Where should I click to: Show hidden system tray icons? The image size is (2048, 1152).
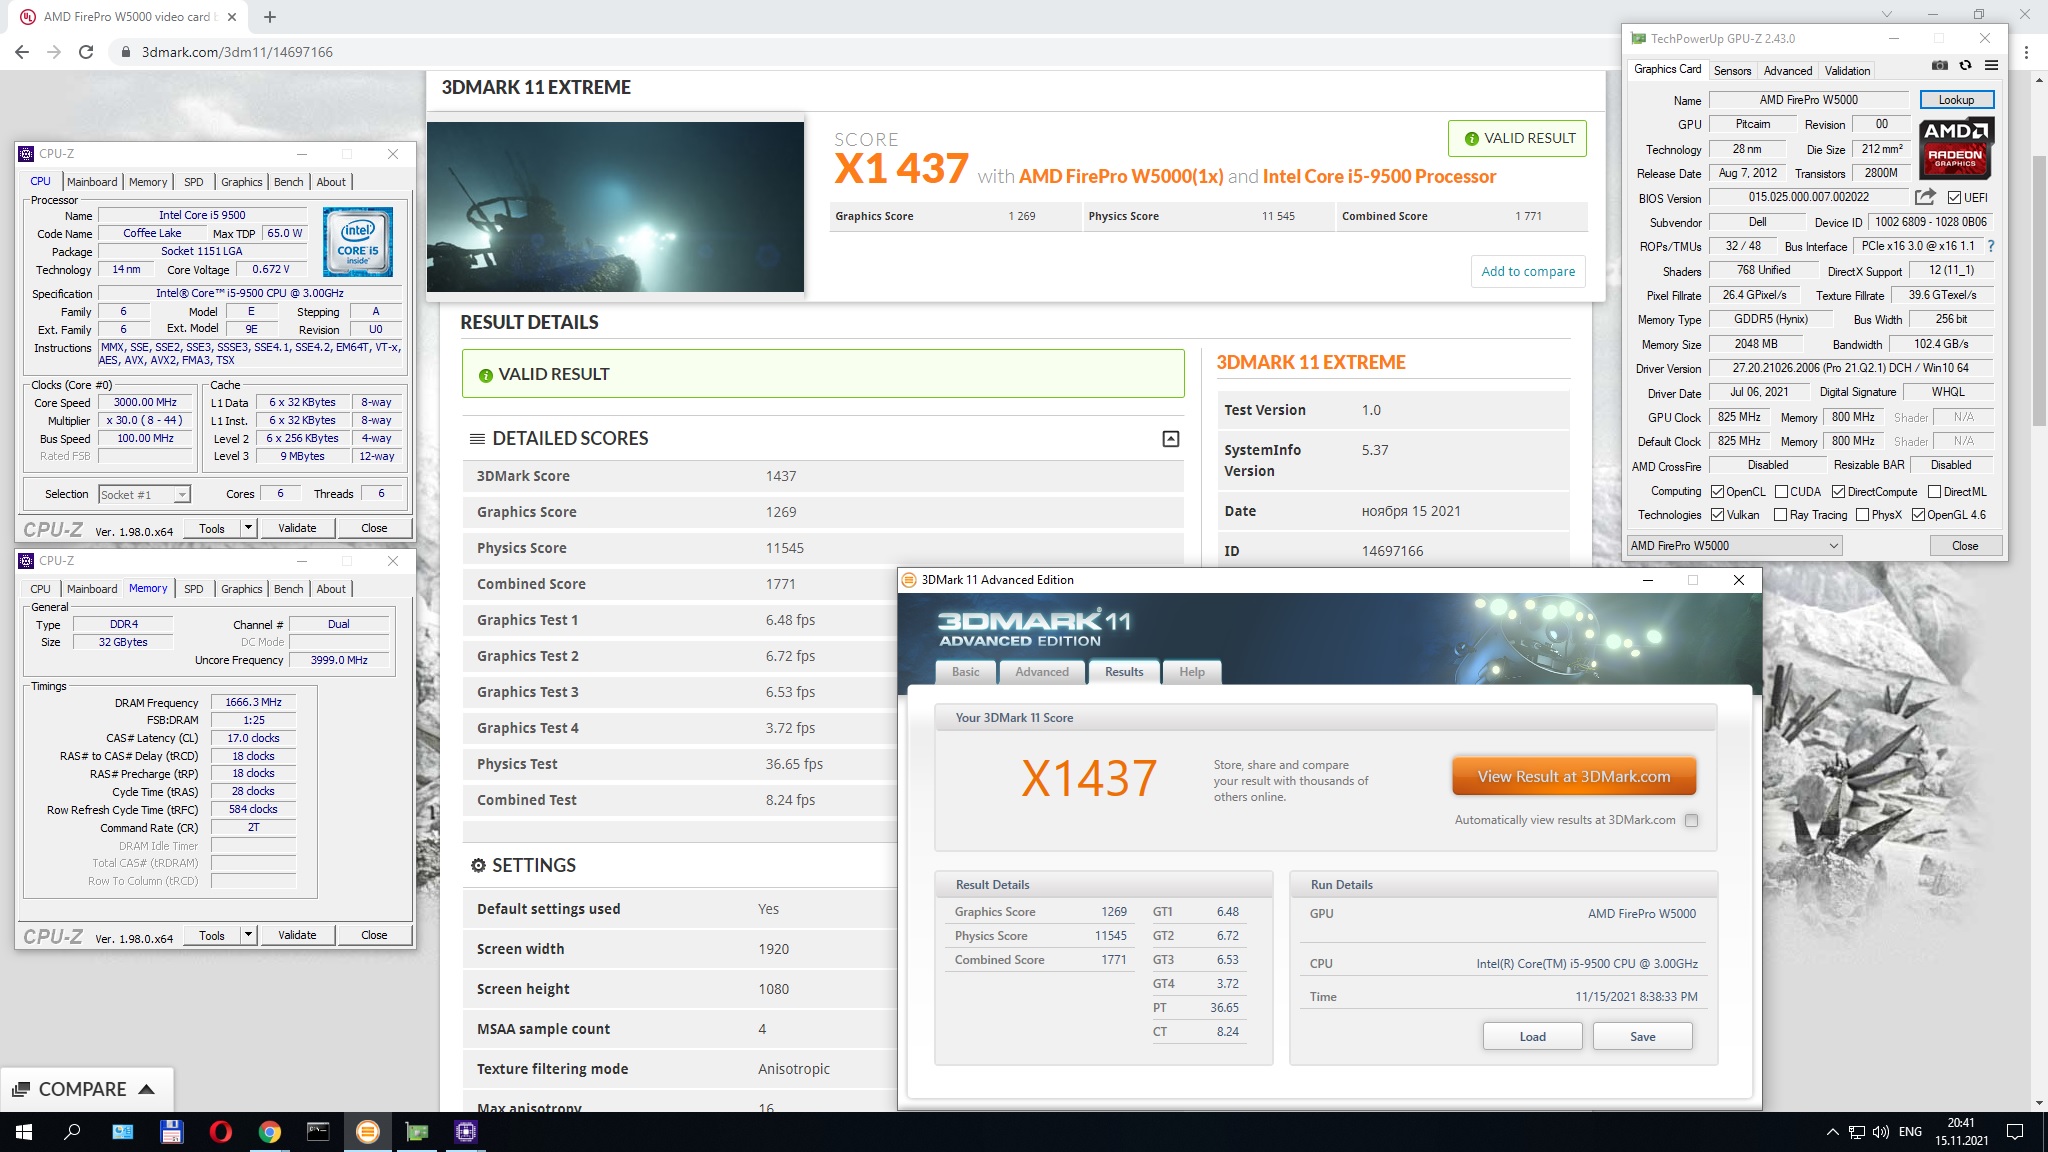[1832, 1132]
